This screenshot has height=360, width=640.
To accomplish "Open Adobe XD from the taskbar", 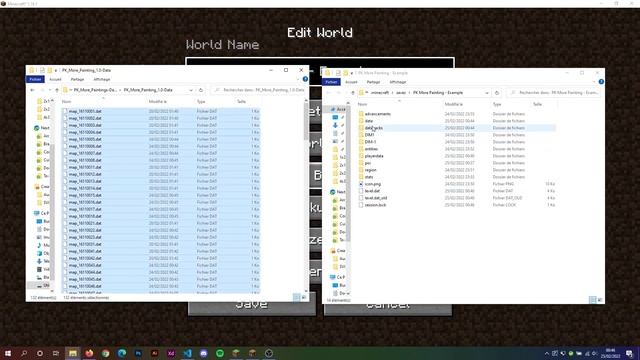I will pyautogui.click(x=171, y=353).
